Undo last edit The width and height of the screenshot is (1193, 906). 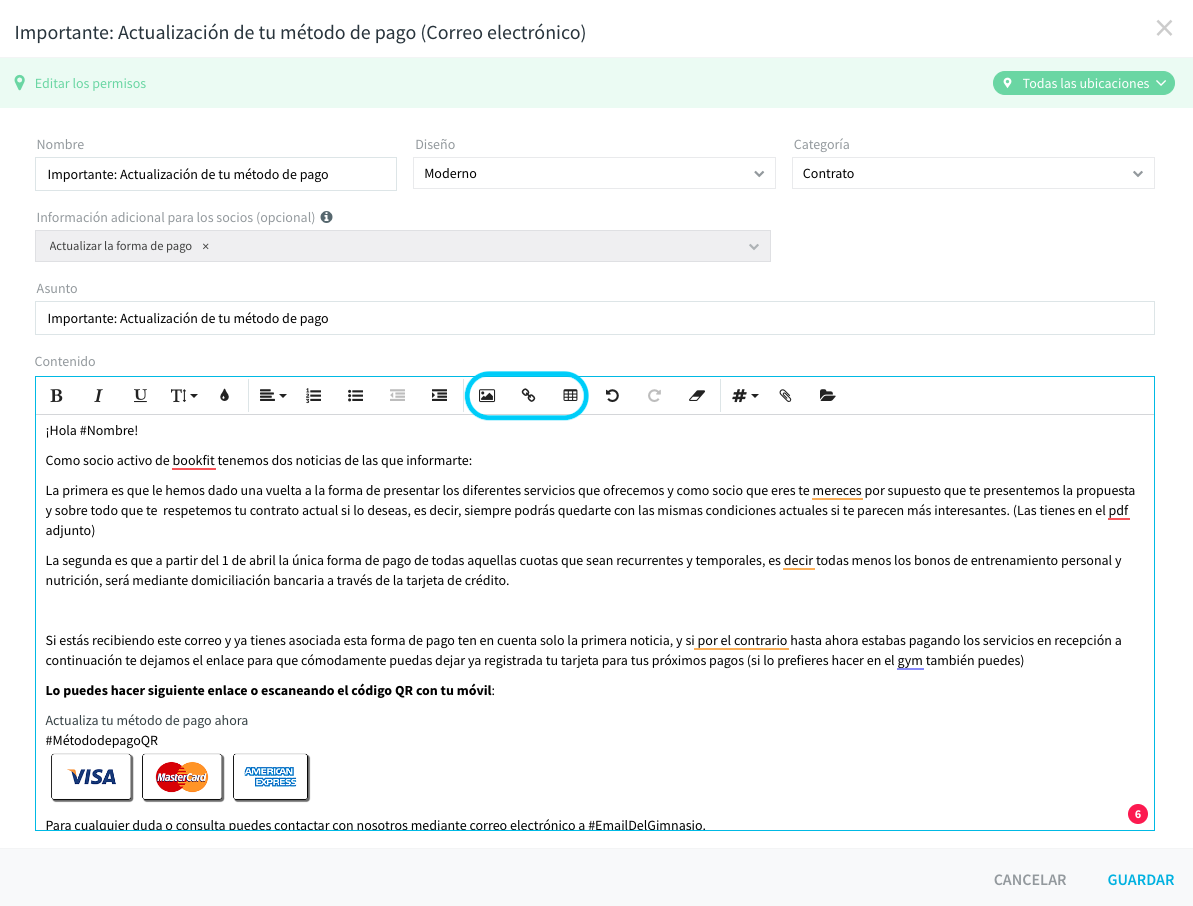coord(612,396)
